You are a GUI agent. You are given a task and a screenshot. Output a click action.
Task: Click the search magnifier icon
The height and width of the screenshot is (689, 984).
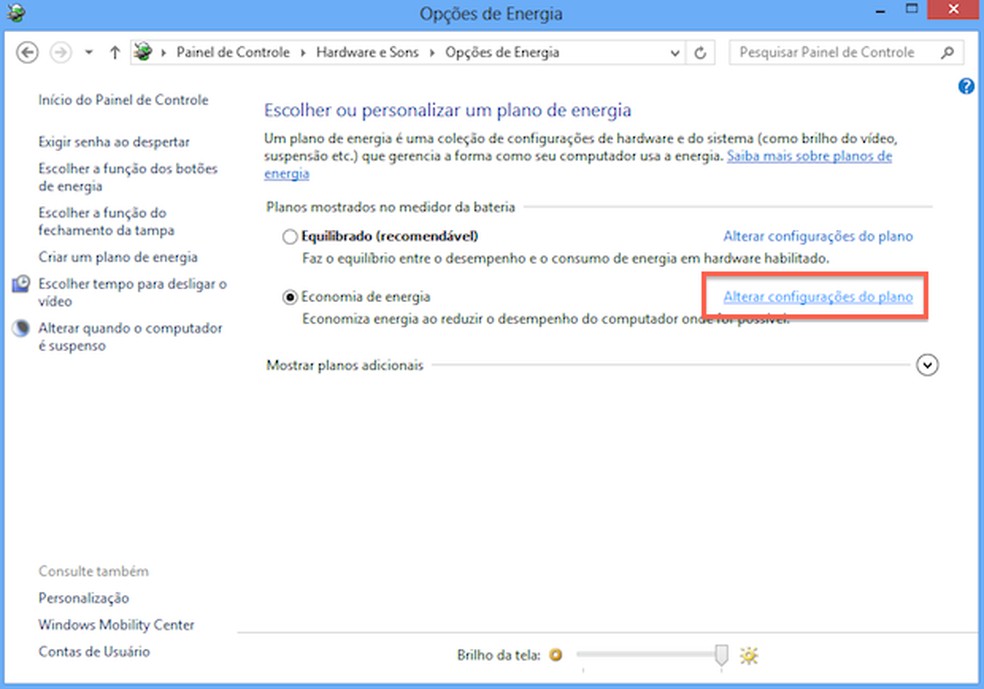(947, 53)
